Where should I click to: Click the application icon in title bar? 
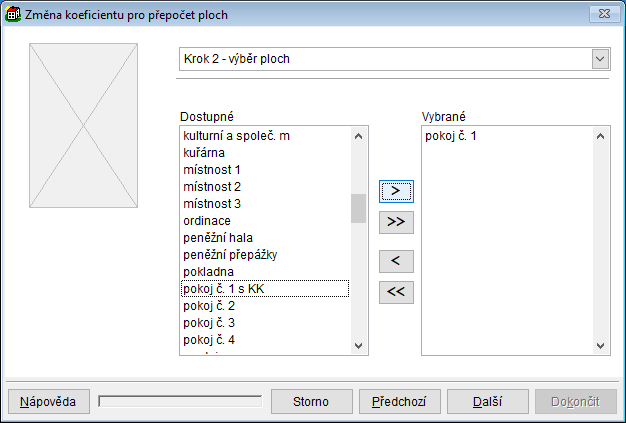point(14,14)
